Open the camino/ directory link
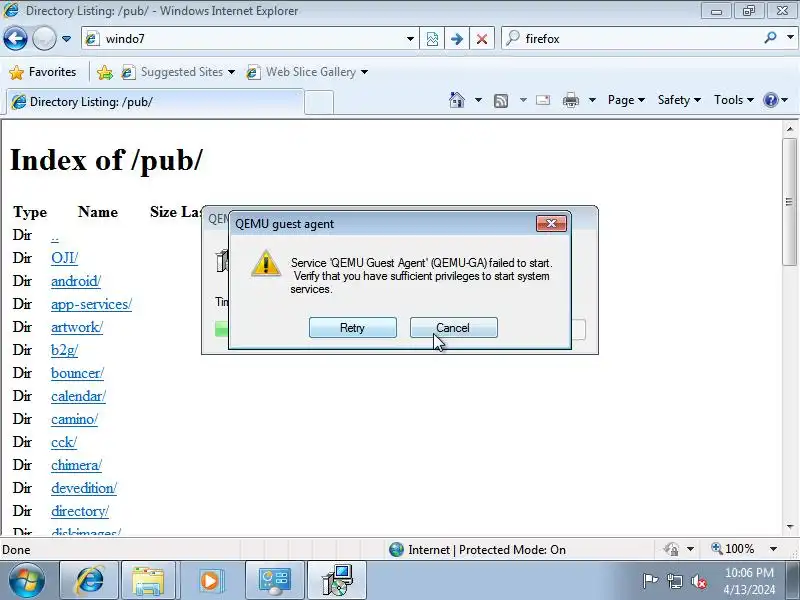 point(74,419)
